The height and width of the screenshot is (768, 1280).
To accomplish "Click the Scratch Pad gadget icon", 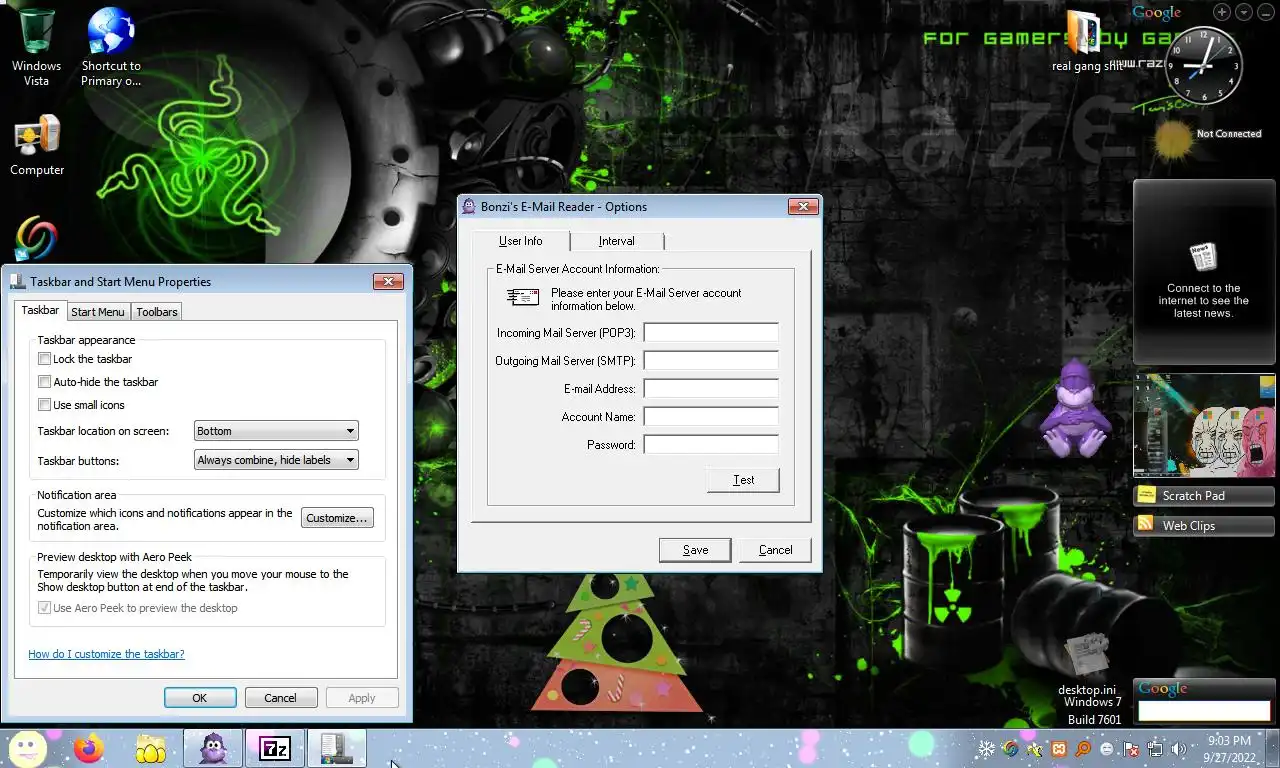I will click(1147, 495).
